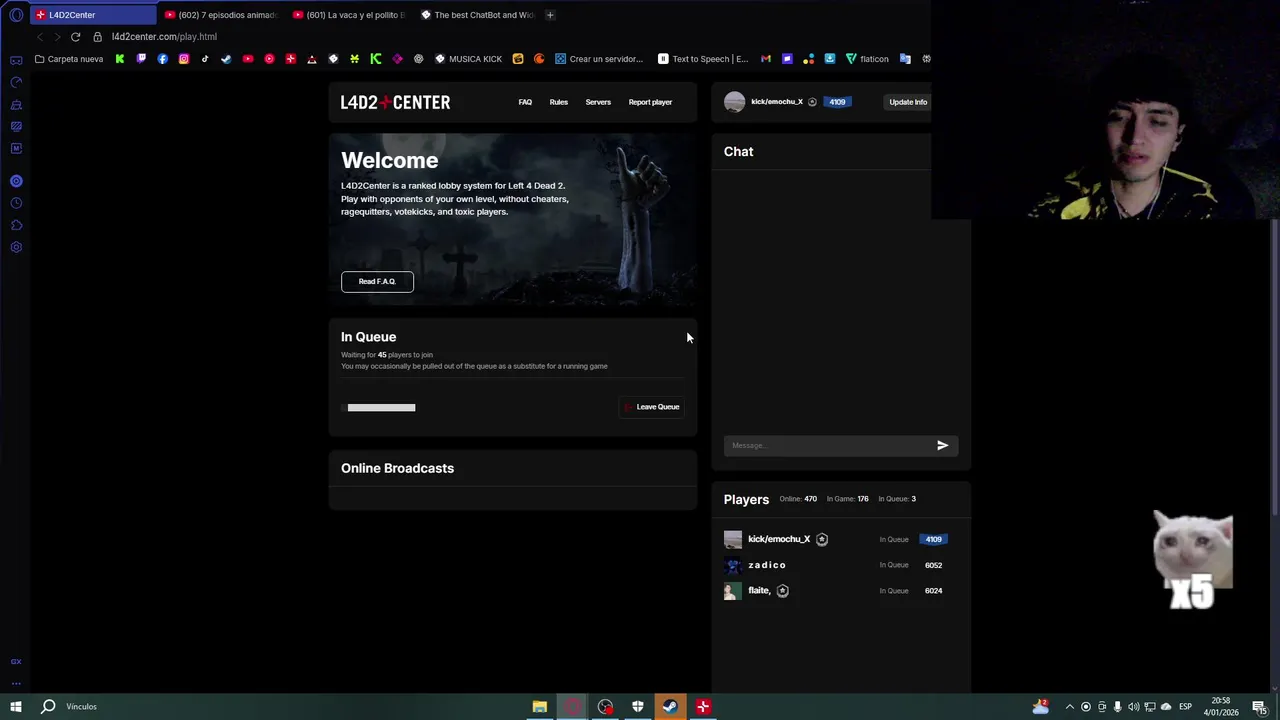This screenshot has height=720, width=1280.
Task: Click the Opera GX logo button
Action: click(x=16, y=15)
